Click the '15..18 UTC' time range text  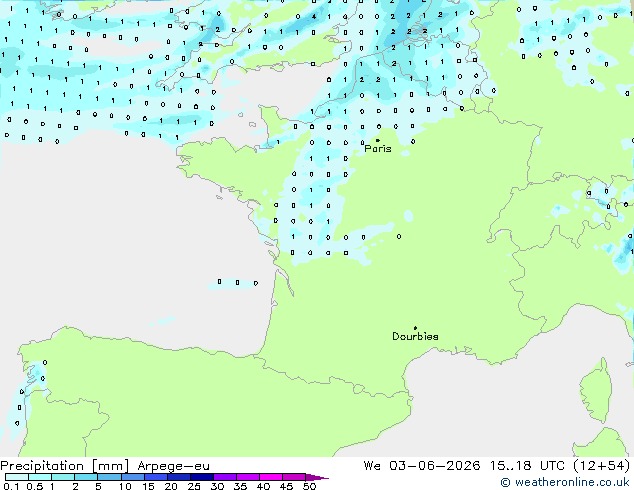click(527, 466)
